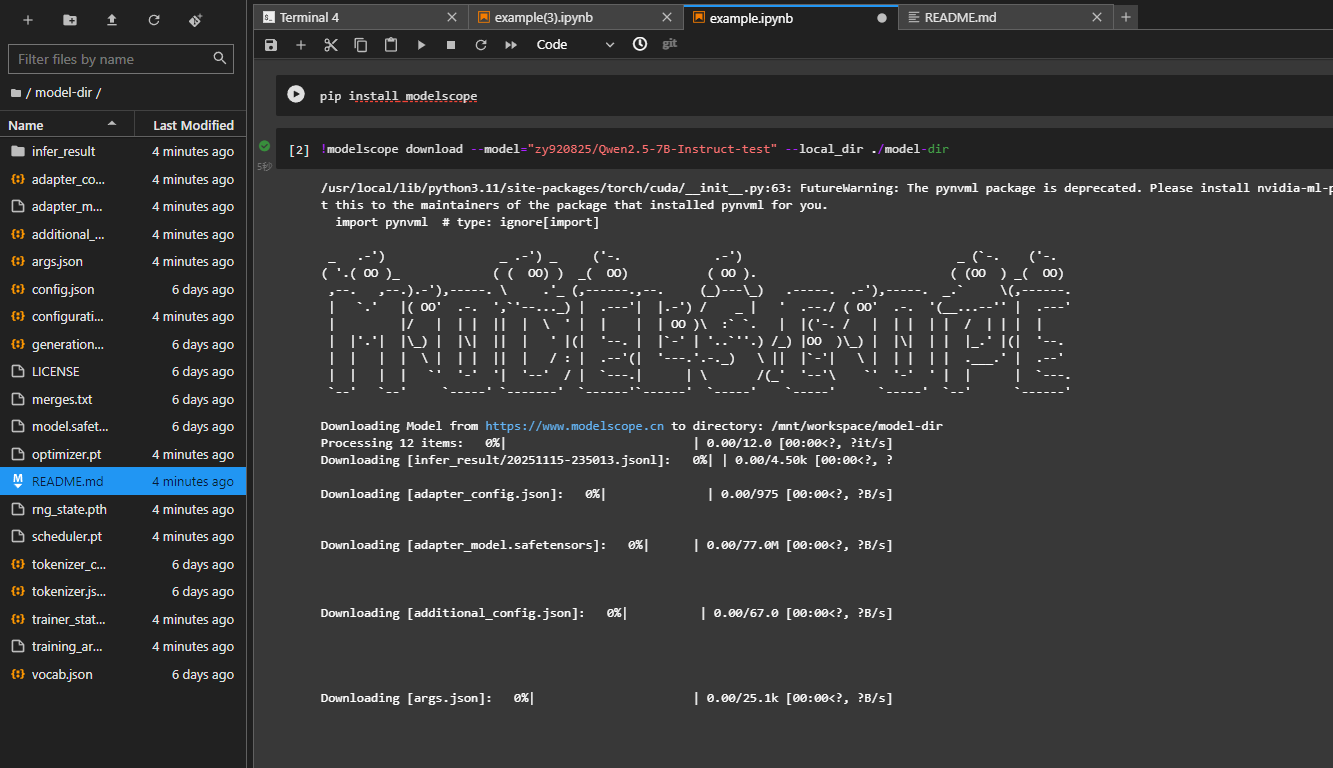Close the README.md tab
The image size is (1333, 768).
1097,18
